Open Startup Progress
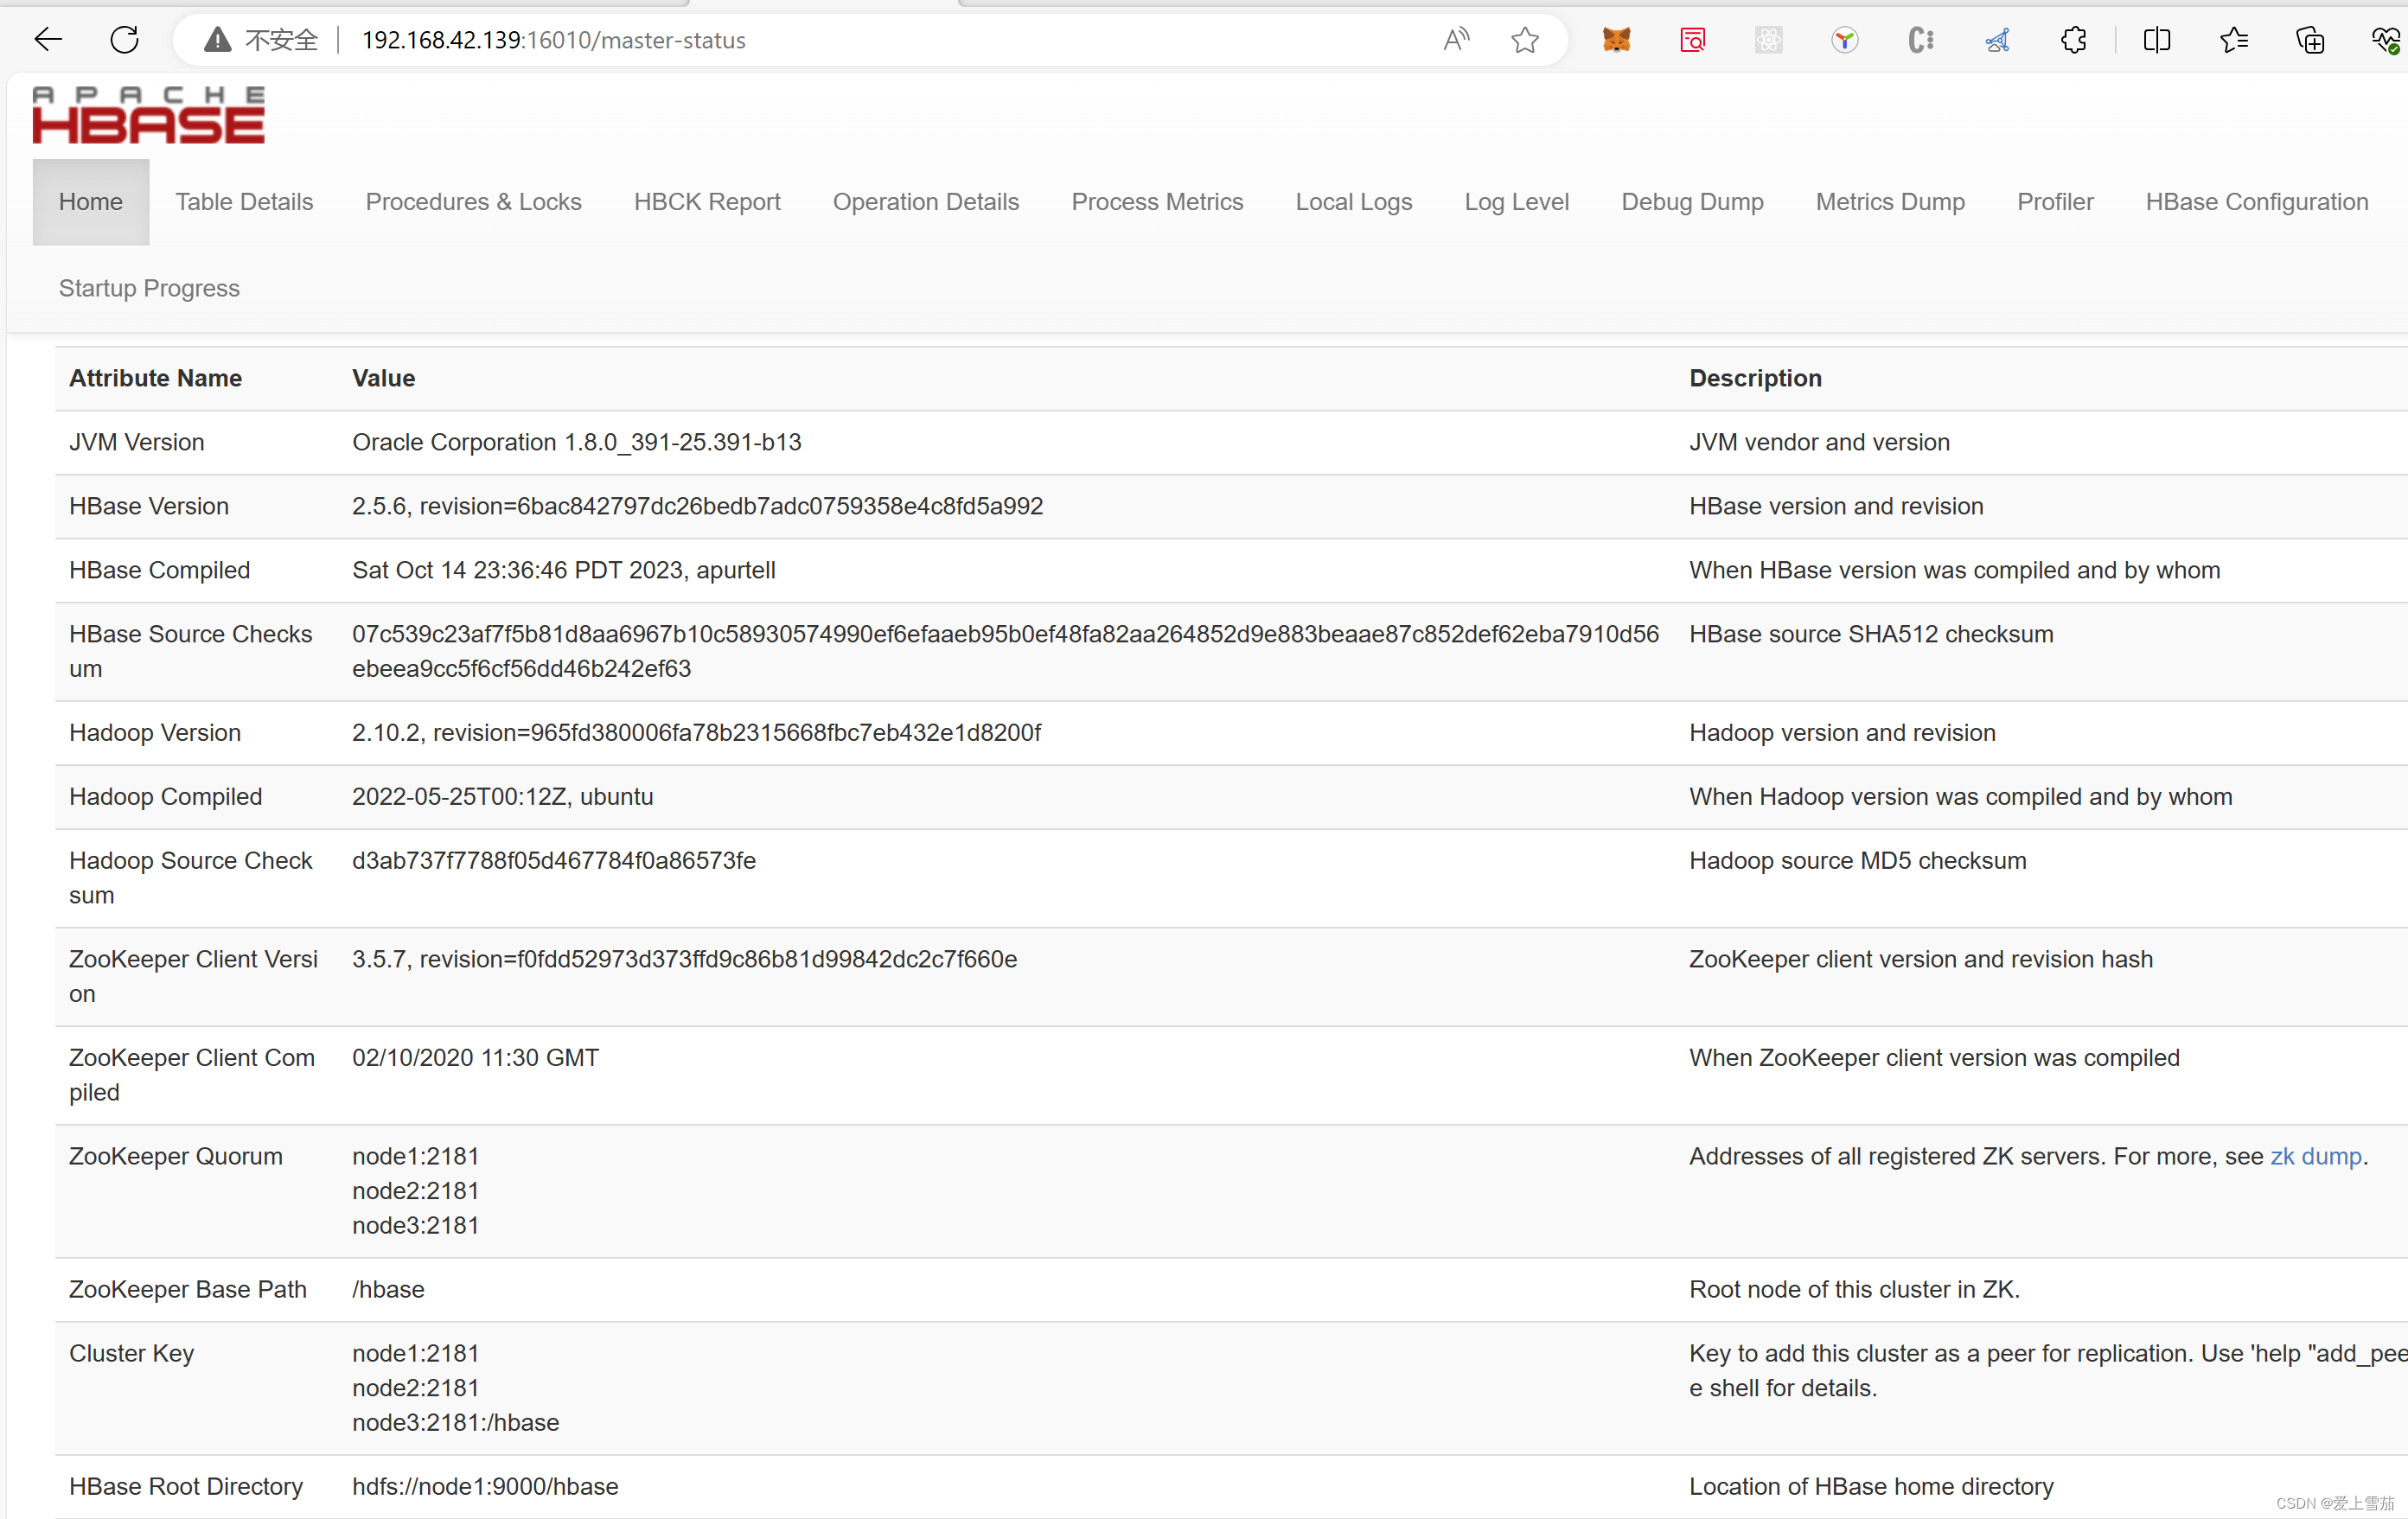This screenshot has height=1519, width=2408. 148,288
